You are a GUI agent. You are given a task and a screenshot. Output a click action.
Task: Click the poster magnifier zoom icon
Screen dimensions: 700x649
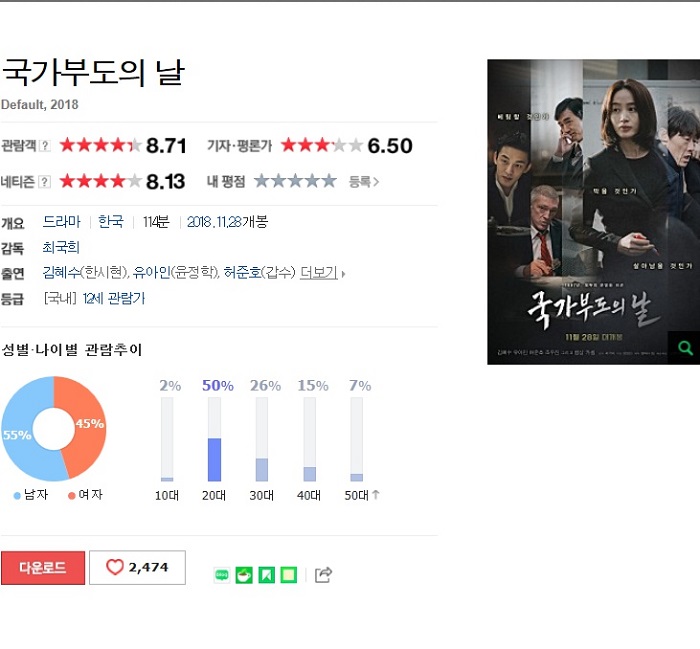coord(684,348)
